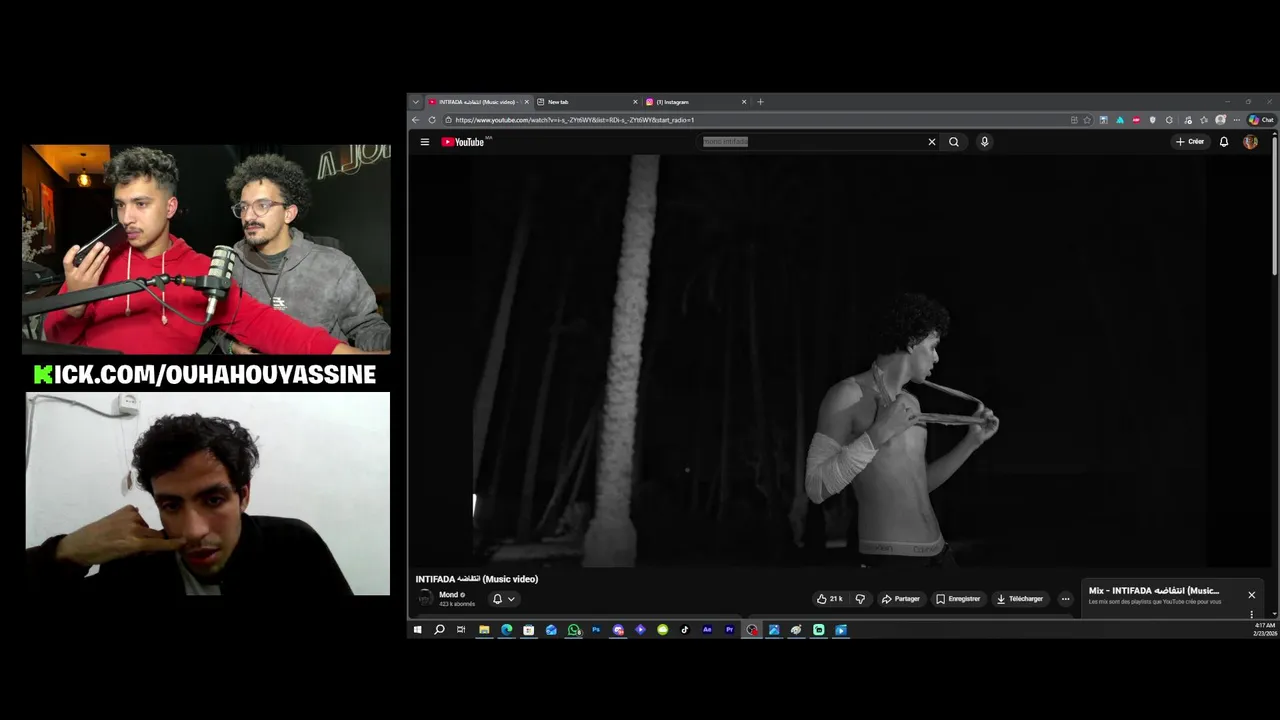Screen dimensions: 1280x720
Task: Click the magnifier search button on YouTube
Action: point(954,142)
